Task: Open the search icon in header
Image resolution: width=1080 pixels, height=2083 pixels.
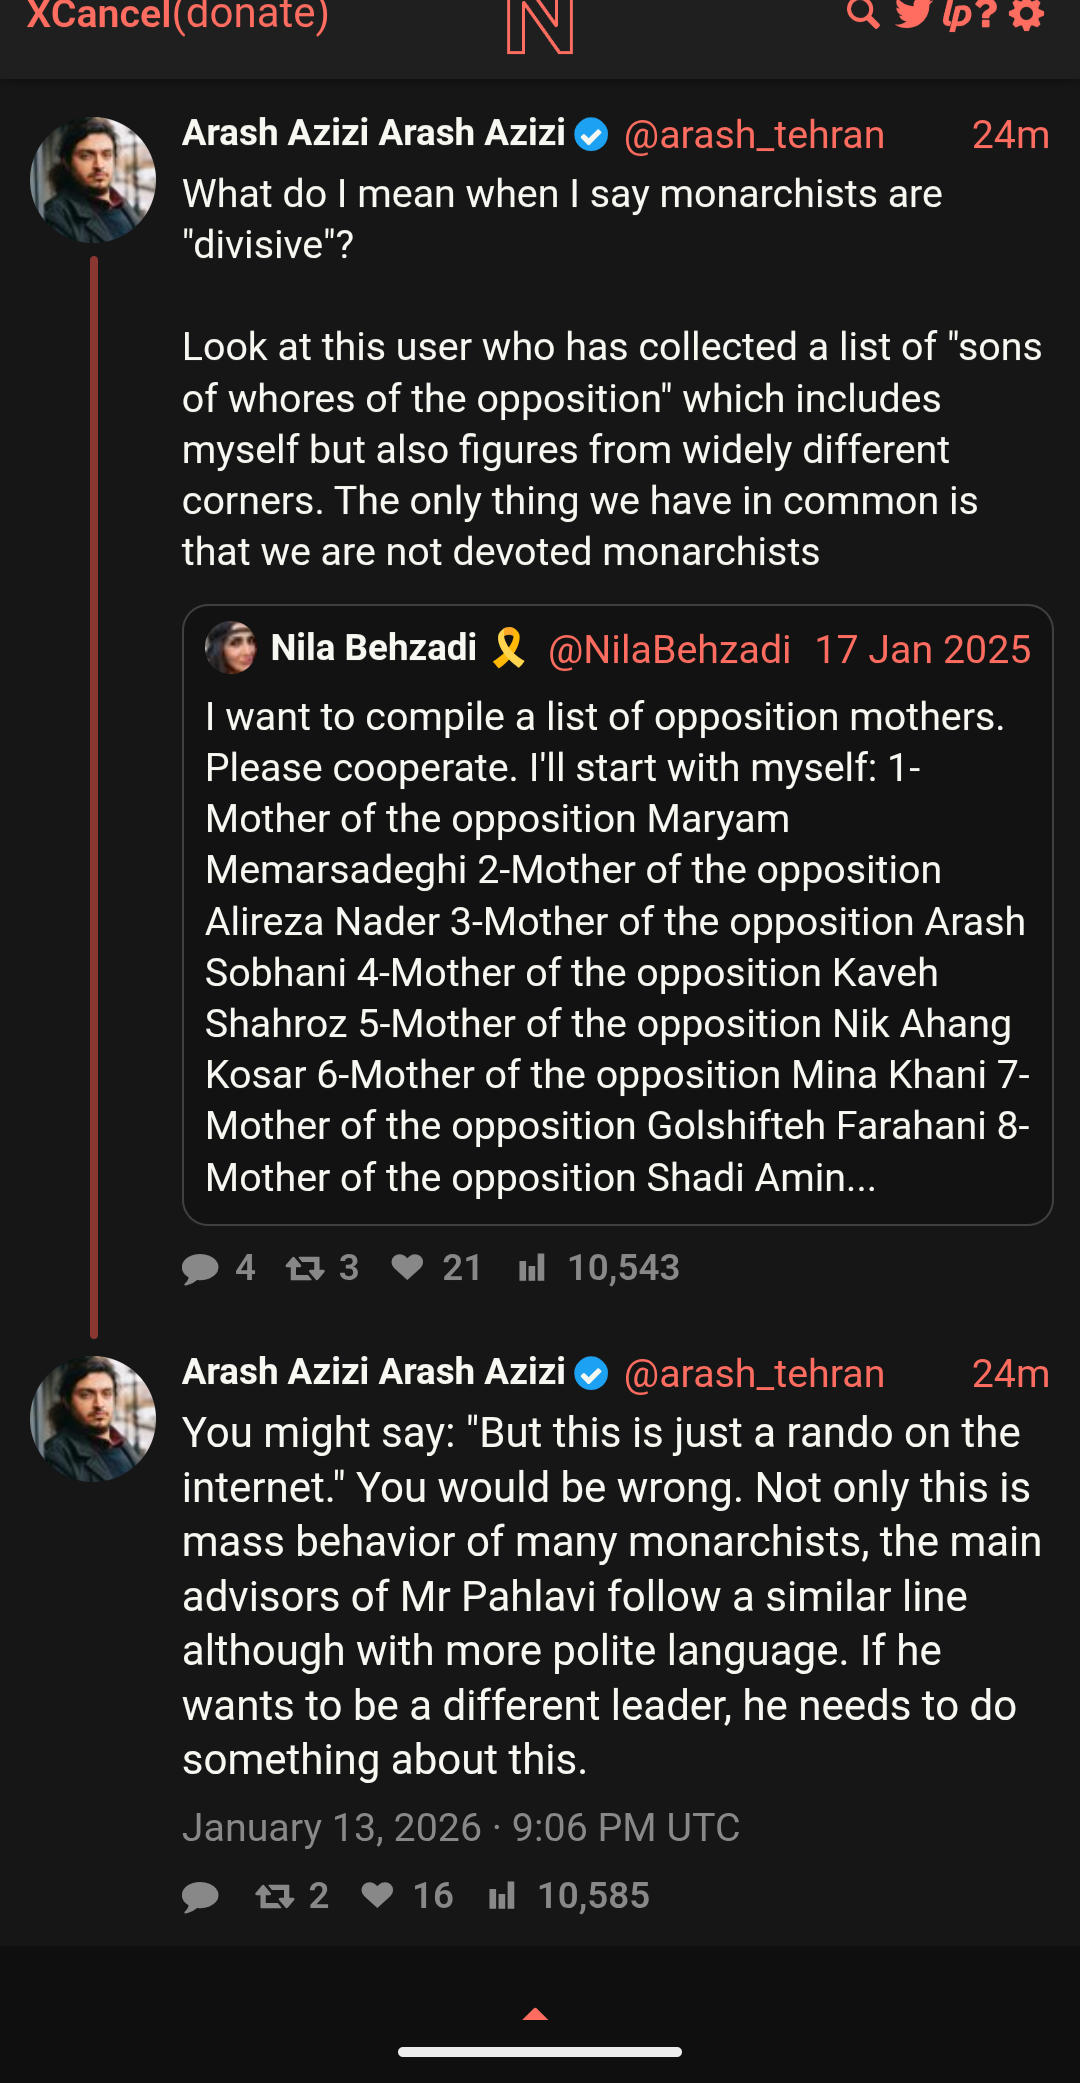Action: pyautogui.click(x=862, y=14)
